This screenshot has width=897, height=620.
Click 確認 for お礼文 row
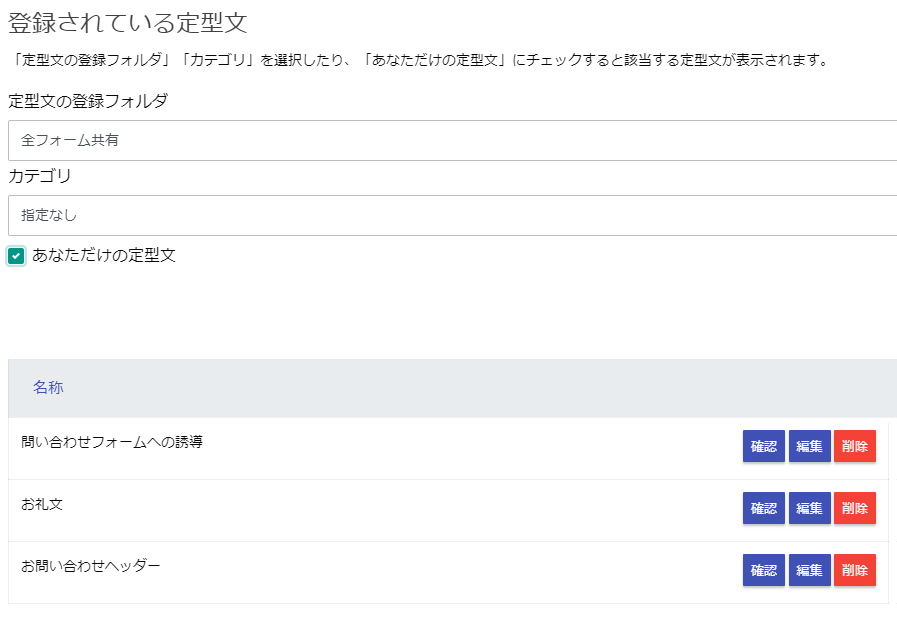764,508
